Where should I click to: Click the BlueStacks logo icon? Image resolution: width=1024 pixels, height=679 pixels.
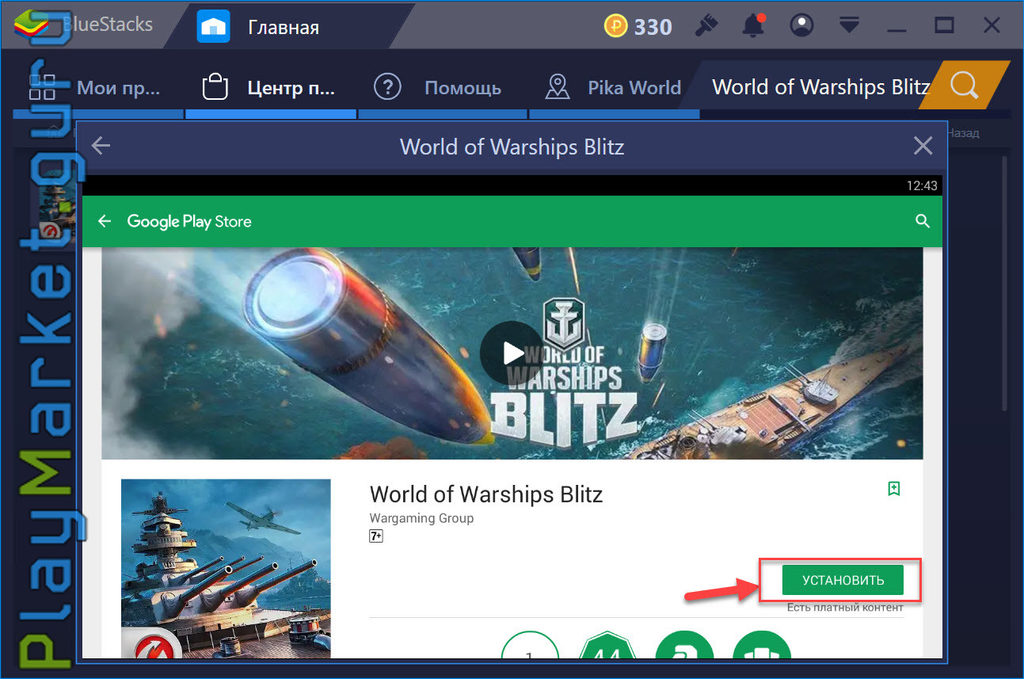[31, 24]
